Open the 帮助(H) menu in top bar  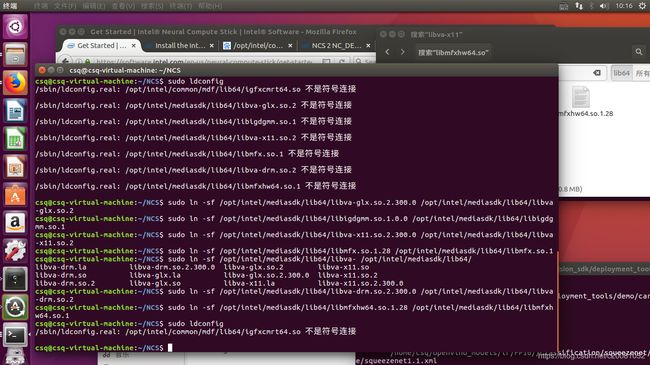[x=210, y=6]
